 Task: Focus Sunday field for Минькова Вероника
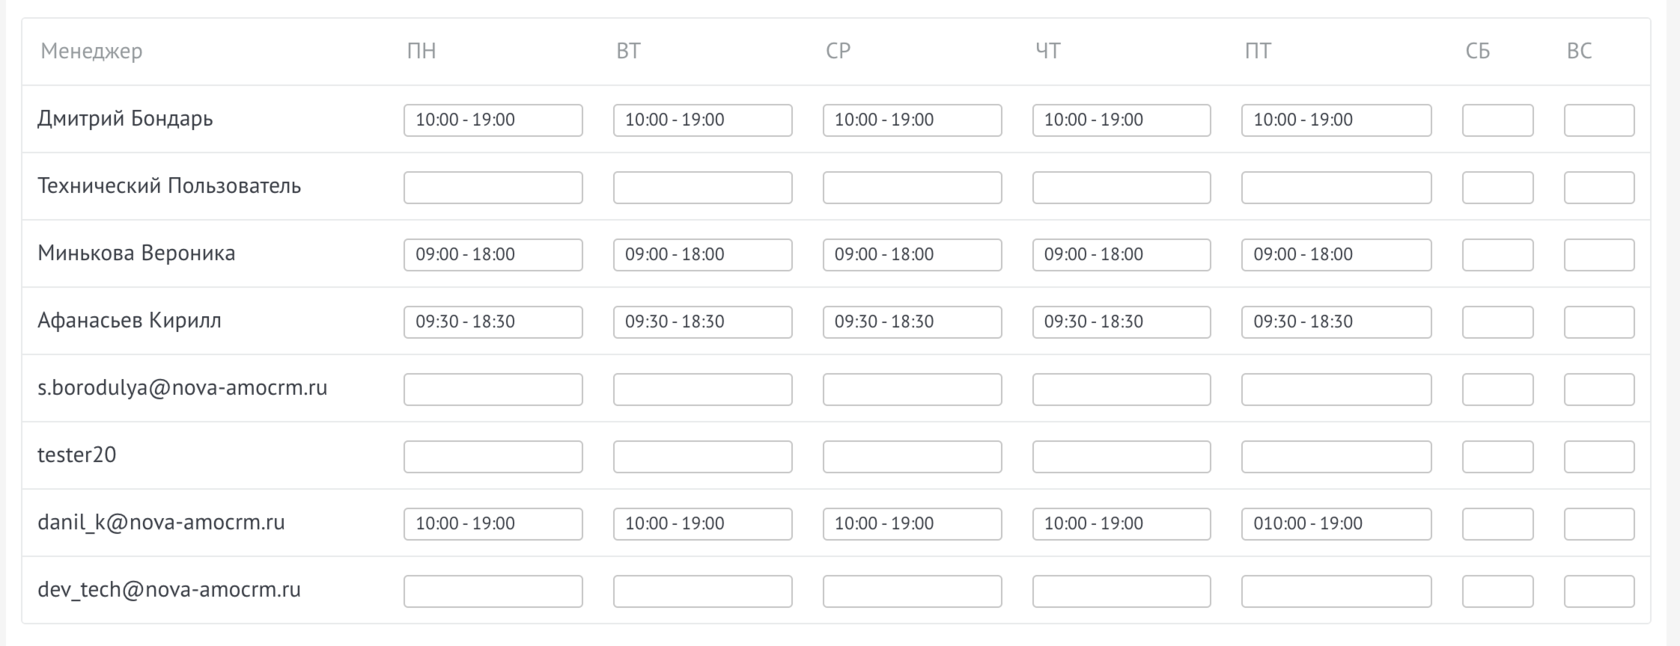coord(1599,254)
